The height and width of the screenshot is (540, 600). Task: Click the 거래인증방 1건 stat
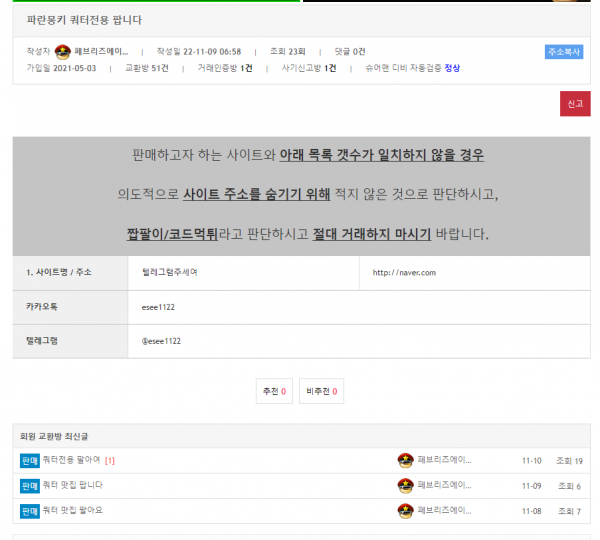(x=225, y=68)
